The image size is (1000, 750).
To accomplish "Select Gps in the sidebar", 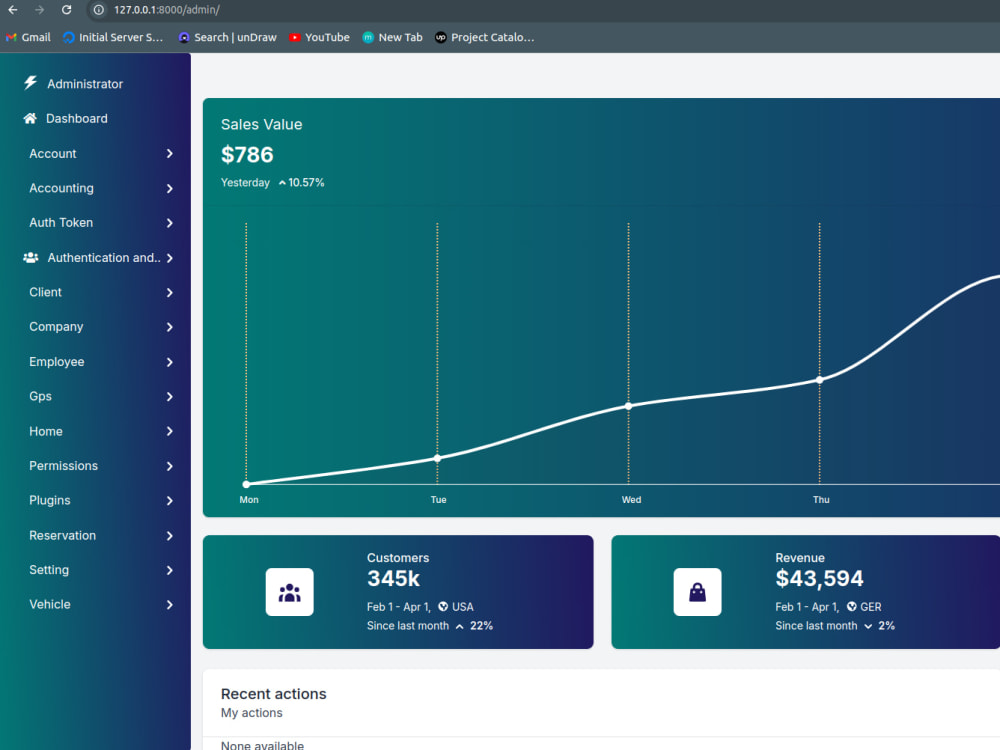I will point(40,396).
